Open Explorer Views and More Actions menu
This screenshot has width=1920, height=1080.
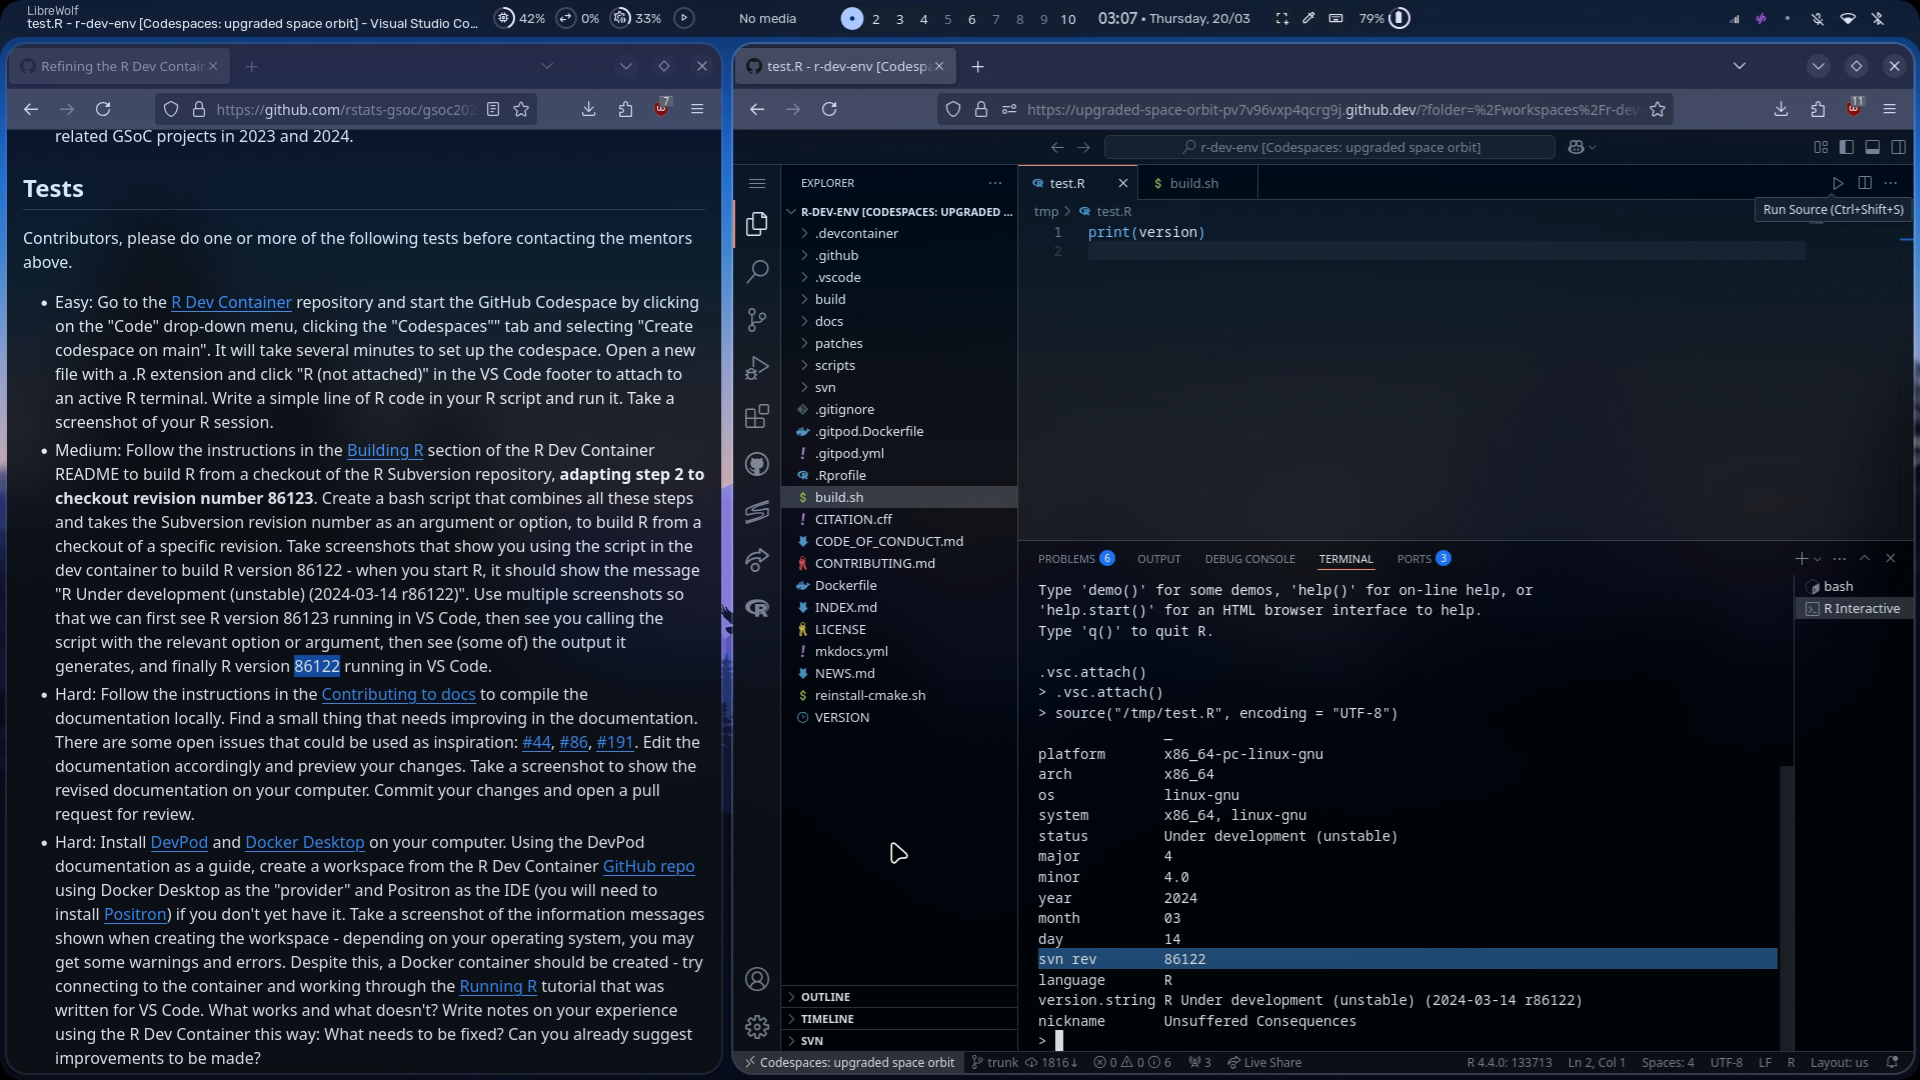click(x=995, y=183)
